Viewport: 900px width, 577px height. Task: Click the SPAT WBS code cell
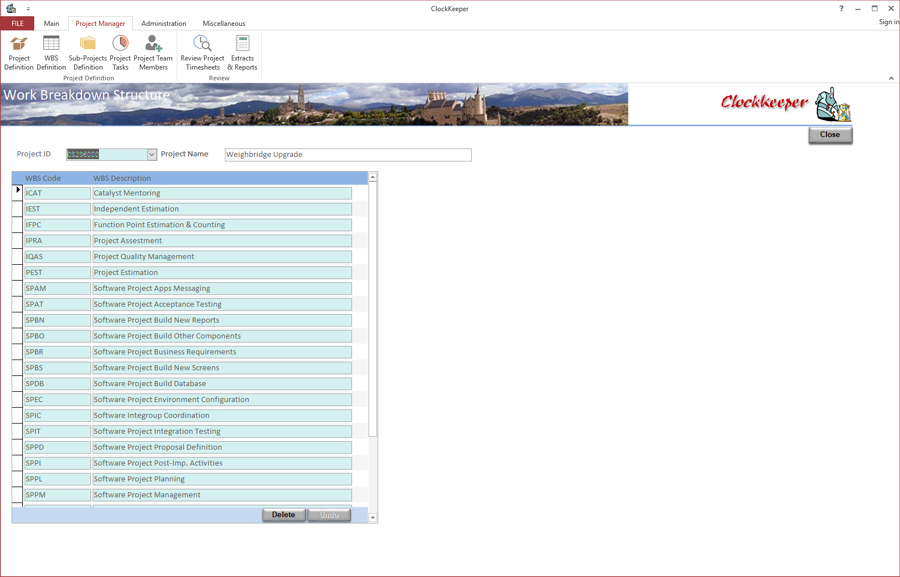[x=57, y=304]
